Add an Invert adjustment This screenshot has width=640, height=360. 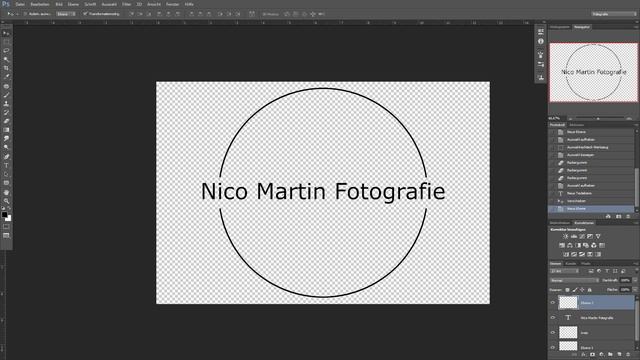coord(566,254)
